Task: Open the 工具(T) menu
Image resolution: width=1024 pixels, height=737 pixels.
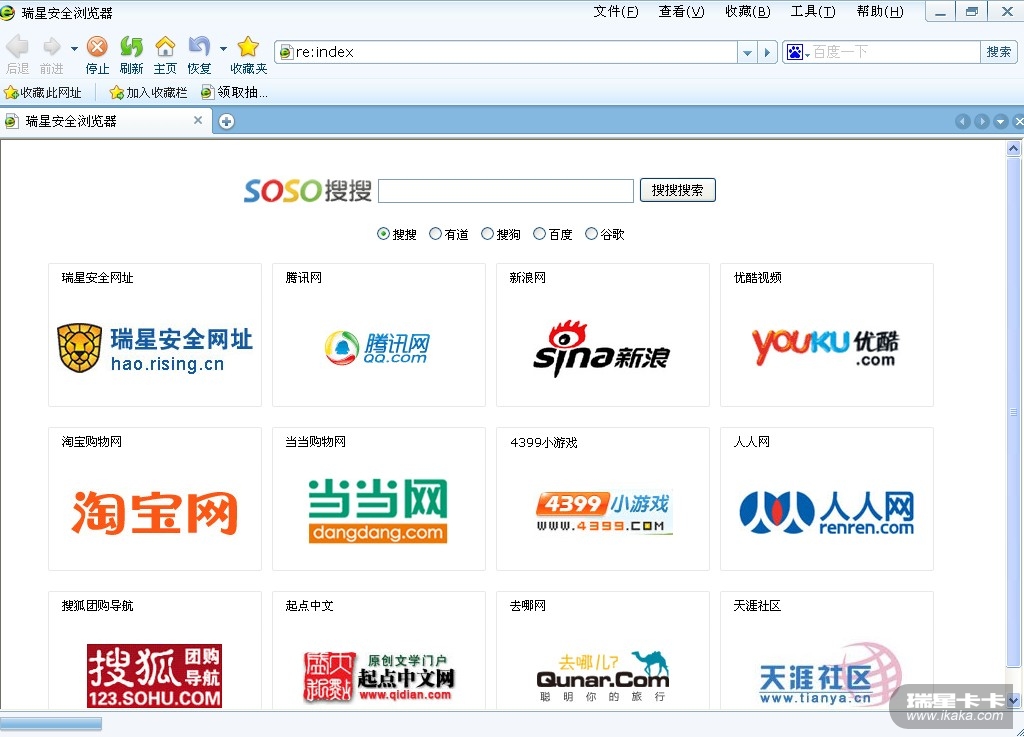Action: (x=812, y=11)
